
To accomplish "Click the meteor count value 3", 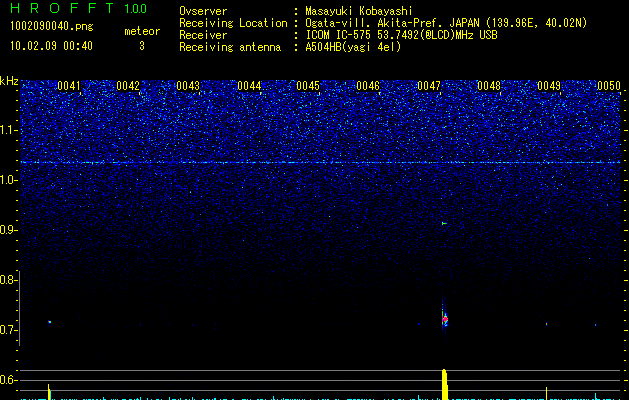I will (x=142, y=46).
